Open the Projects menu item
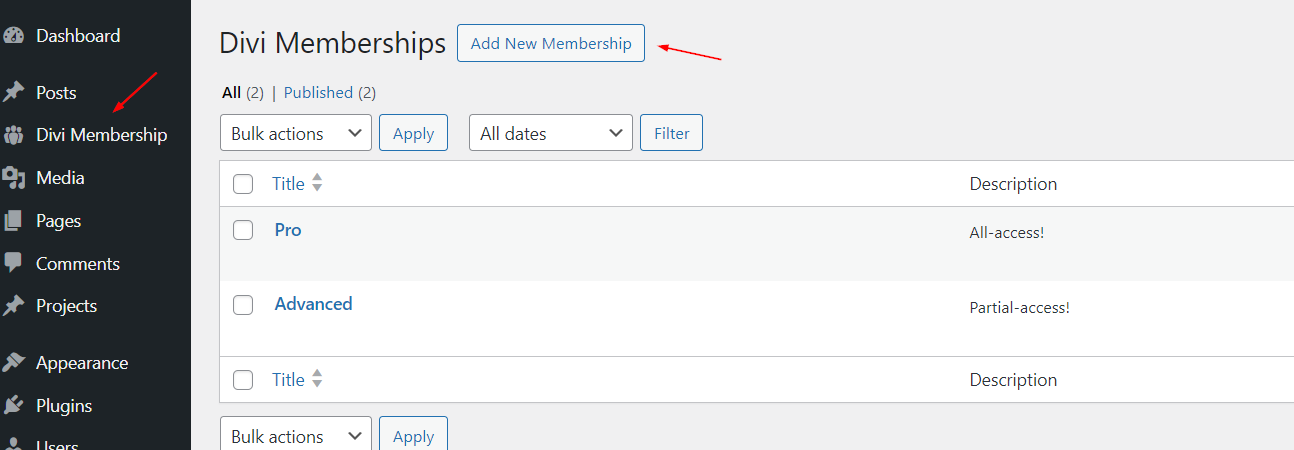The width and height of the screenshot is (1294, 450). pos(66,306)
